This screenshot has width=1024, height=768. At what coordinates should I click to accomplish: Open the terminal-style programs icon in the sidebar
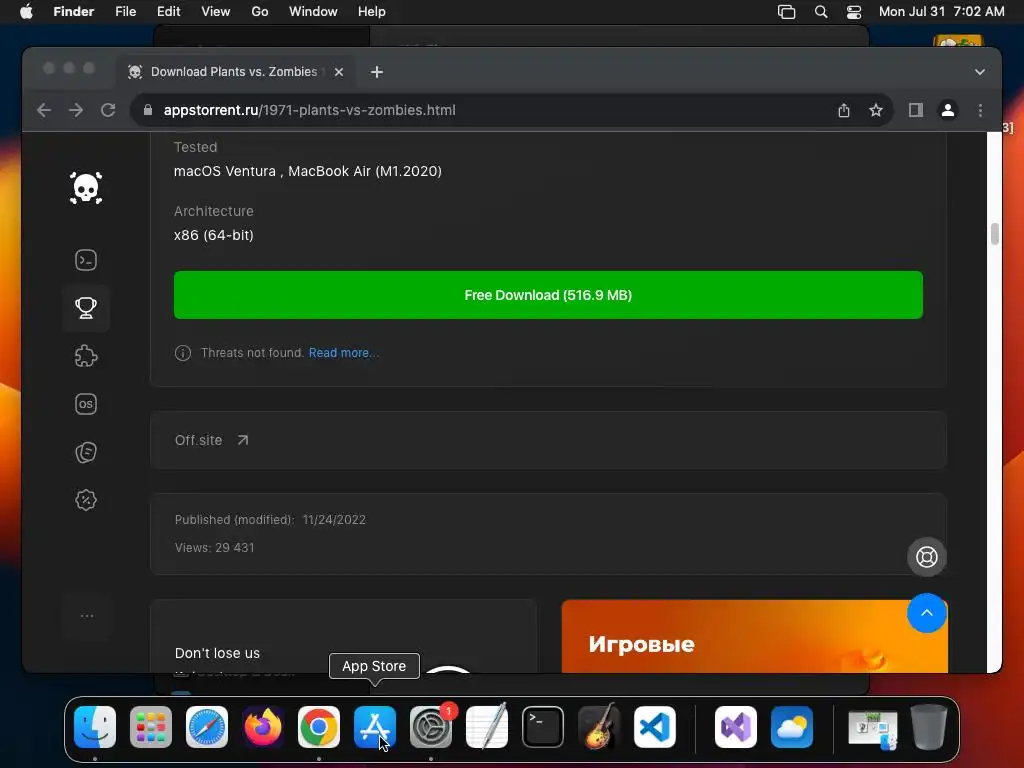click(x=86, y=260)
